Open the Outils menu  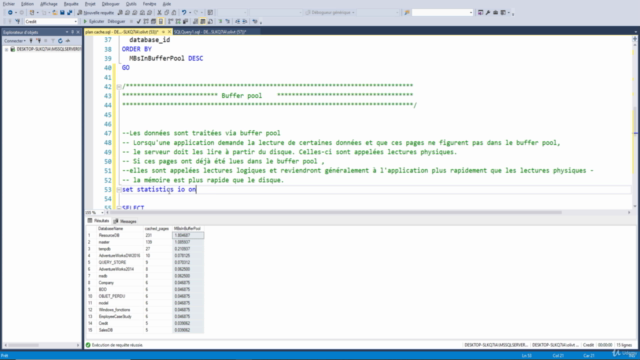(131, 4)
